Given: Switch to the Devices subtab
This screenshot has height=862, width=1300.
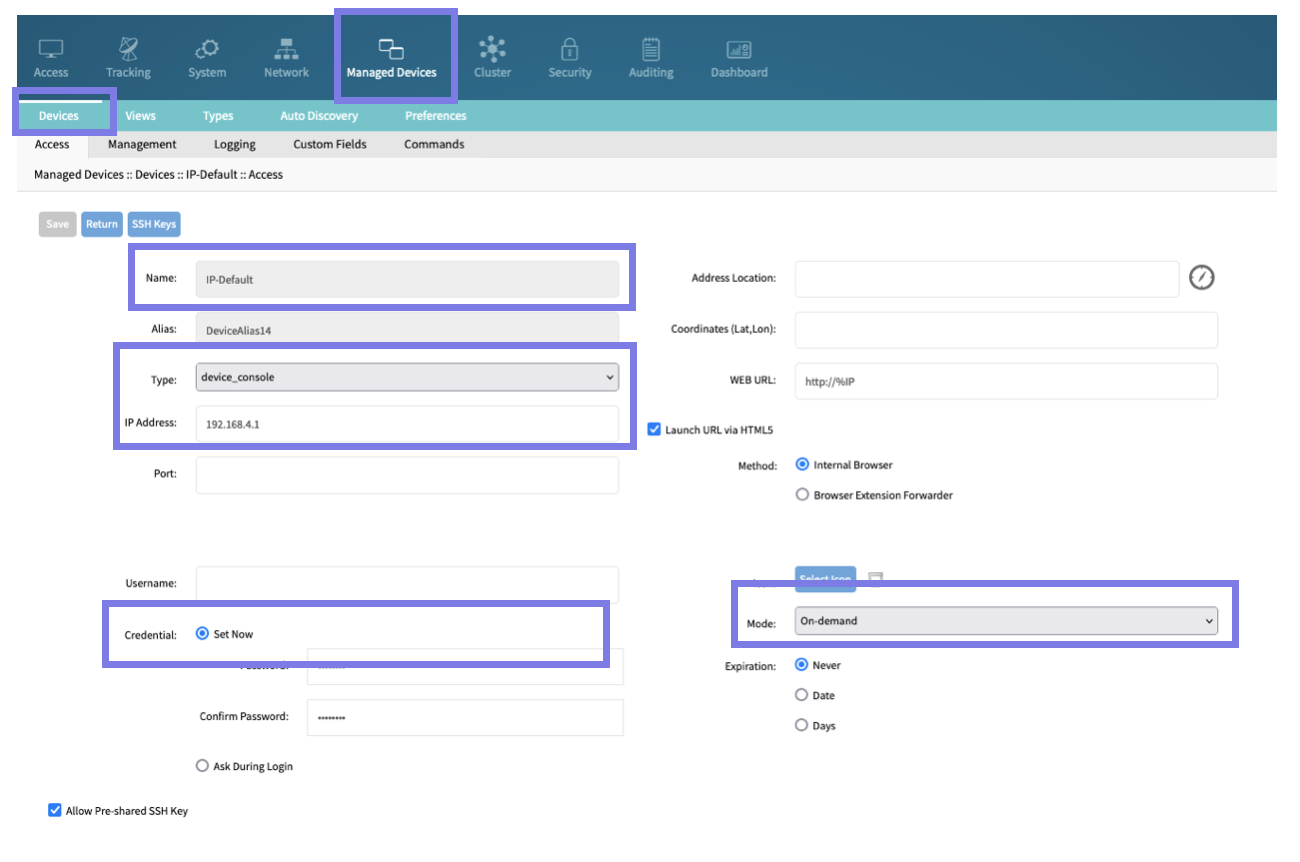Looking at the screenshot, I should click(58, 116).
